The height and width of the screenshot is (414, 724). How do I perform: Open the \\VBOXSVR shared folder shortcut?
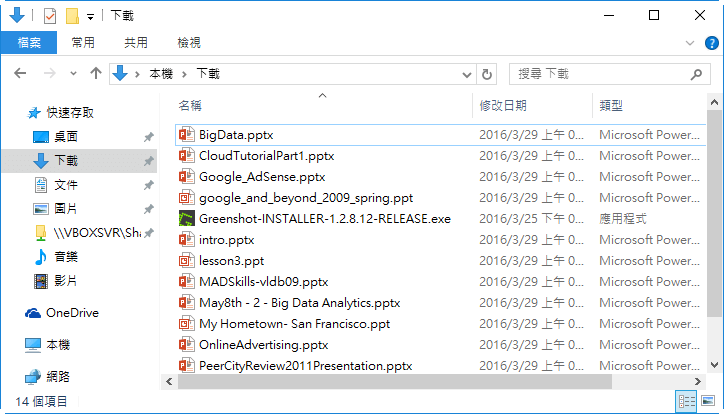coord(97,233)
